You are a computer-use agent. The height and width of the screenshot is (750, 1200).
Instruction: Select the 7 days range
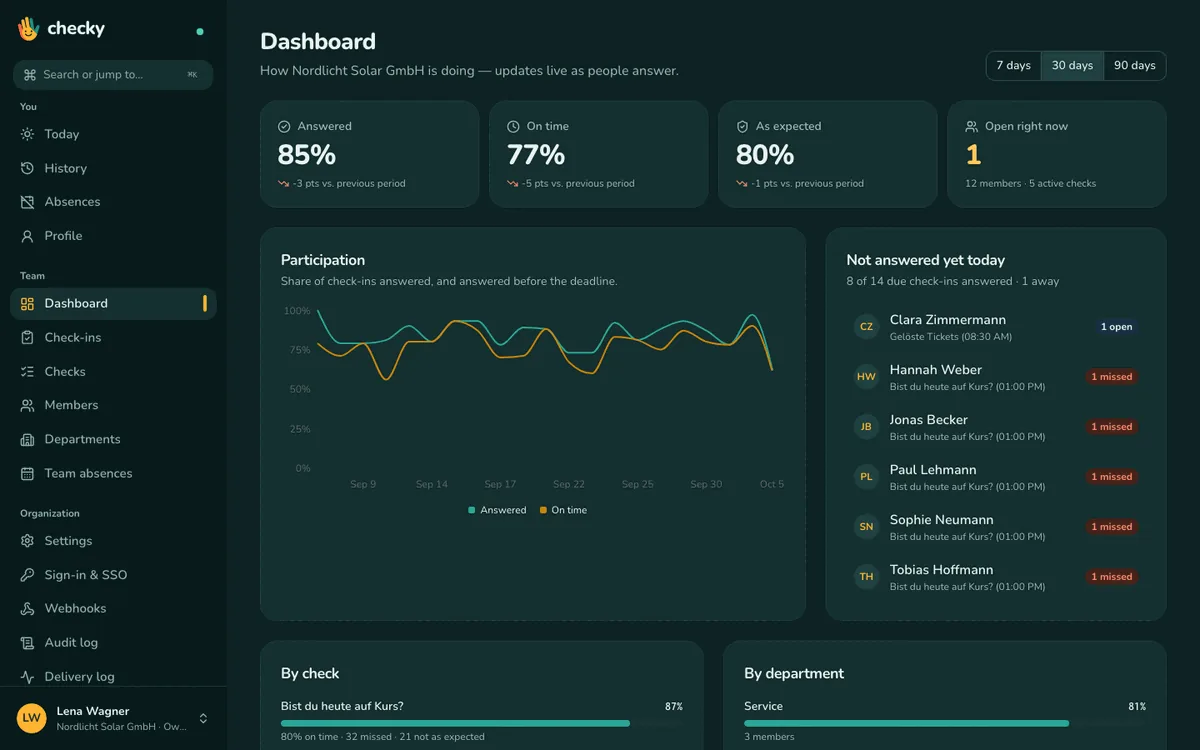(x=1013, y=65)
